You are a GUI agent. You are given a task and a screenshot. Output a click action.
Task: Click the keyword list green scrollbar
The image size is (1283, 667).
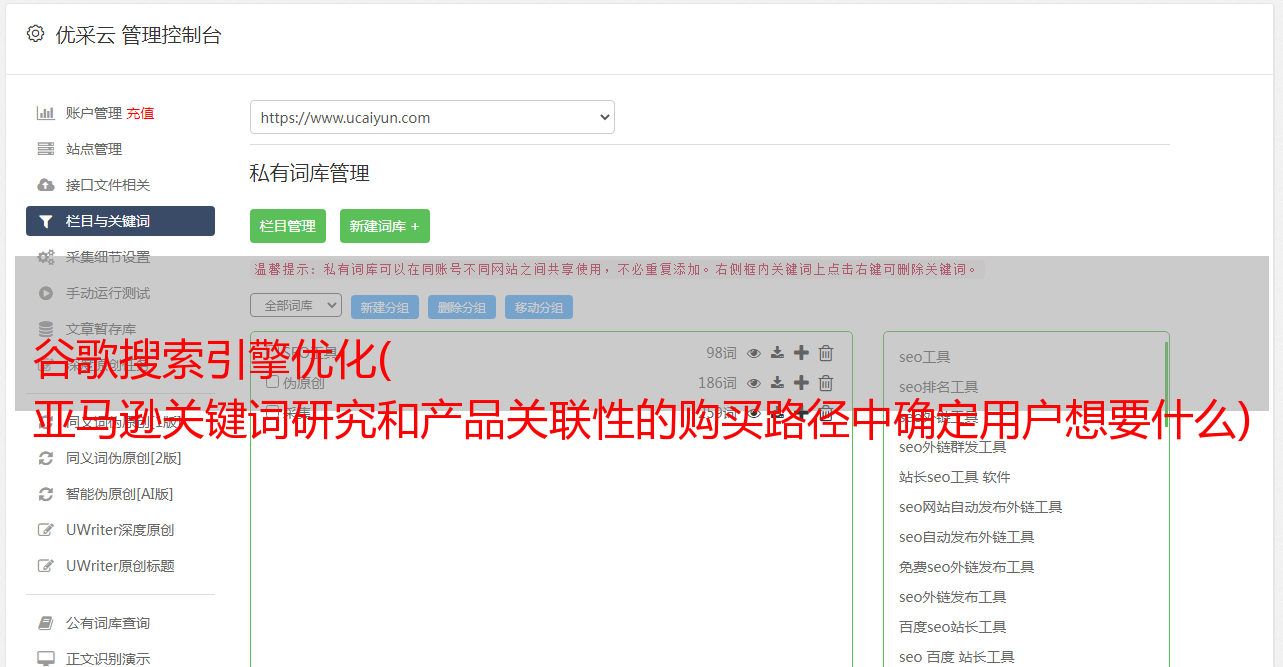(x=1166, y=385)
